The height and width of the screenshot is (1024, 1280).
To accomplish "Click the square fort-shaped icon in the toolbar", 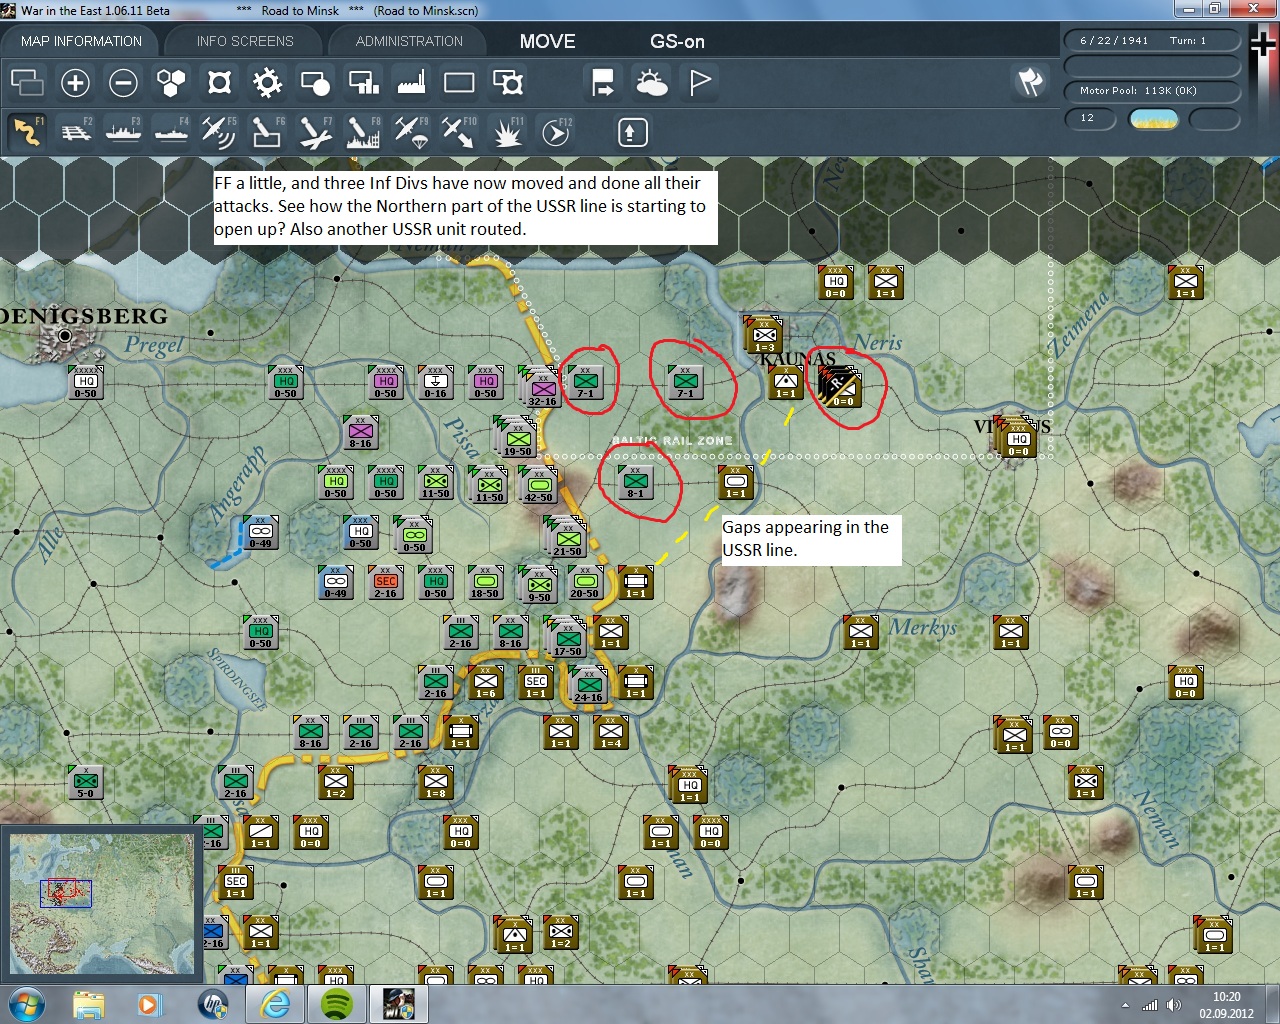I will [219, 82].
